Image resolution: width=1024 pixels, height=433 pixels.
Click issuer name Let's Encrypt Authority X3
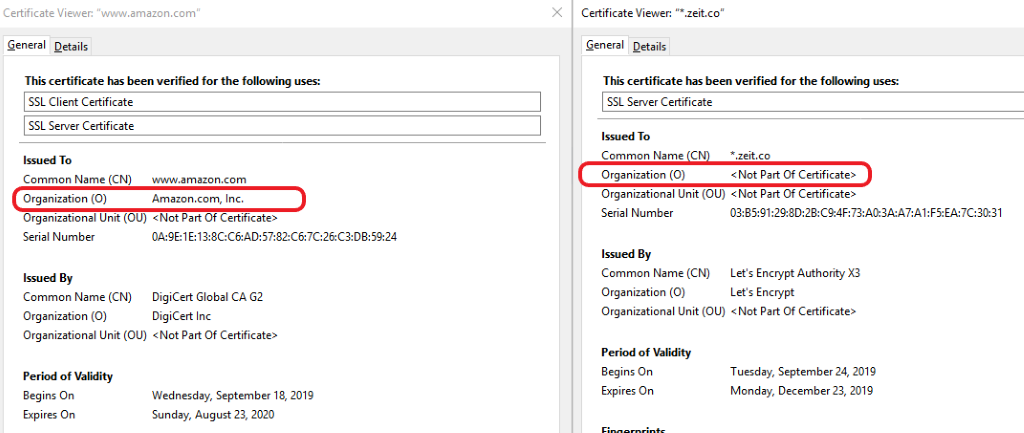[x=795, y=273]
